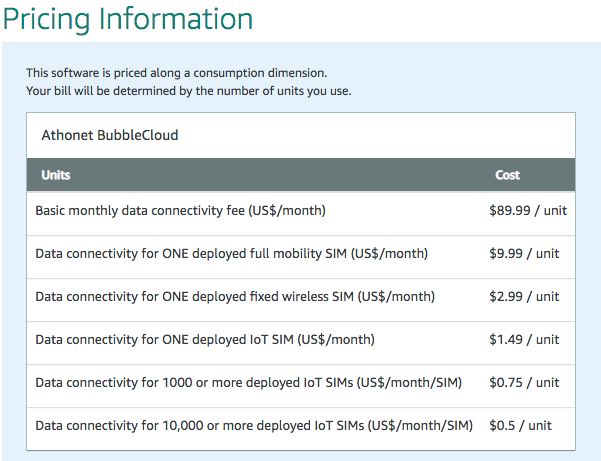601x461 pixels.
Task: Select the full mobility SIM row label
Action: coord(231,254)
